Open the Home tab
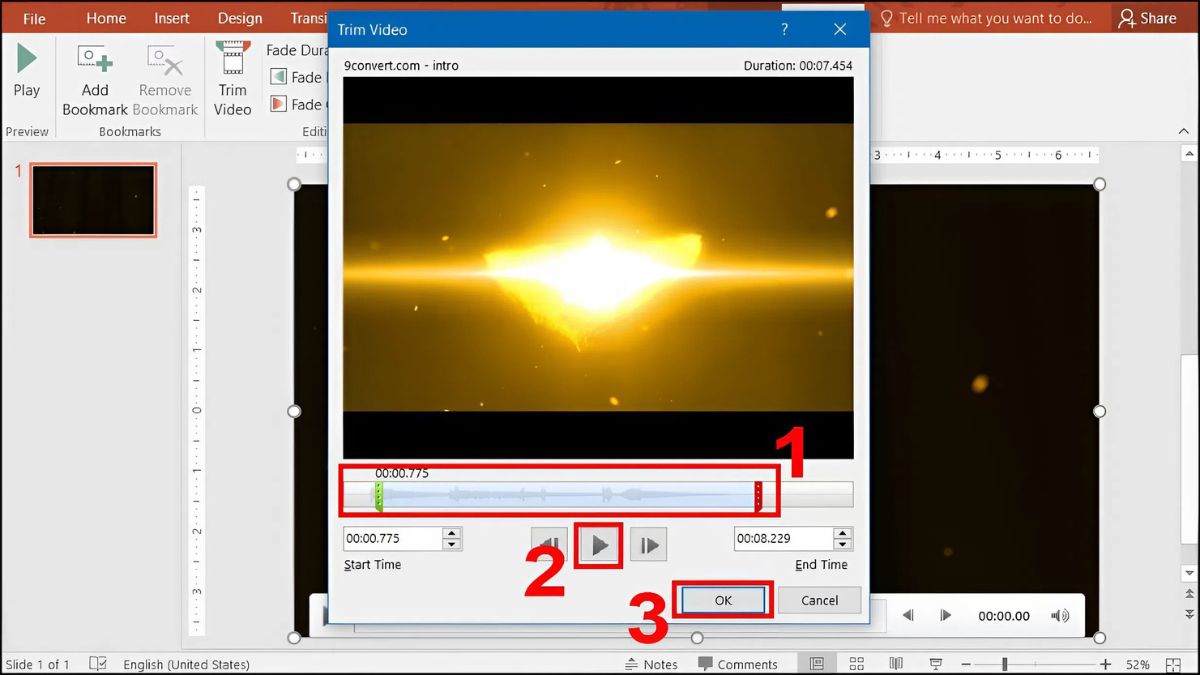The height and width of the screenshot is (675, 1200). (106, 18)
